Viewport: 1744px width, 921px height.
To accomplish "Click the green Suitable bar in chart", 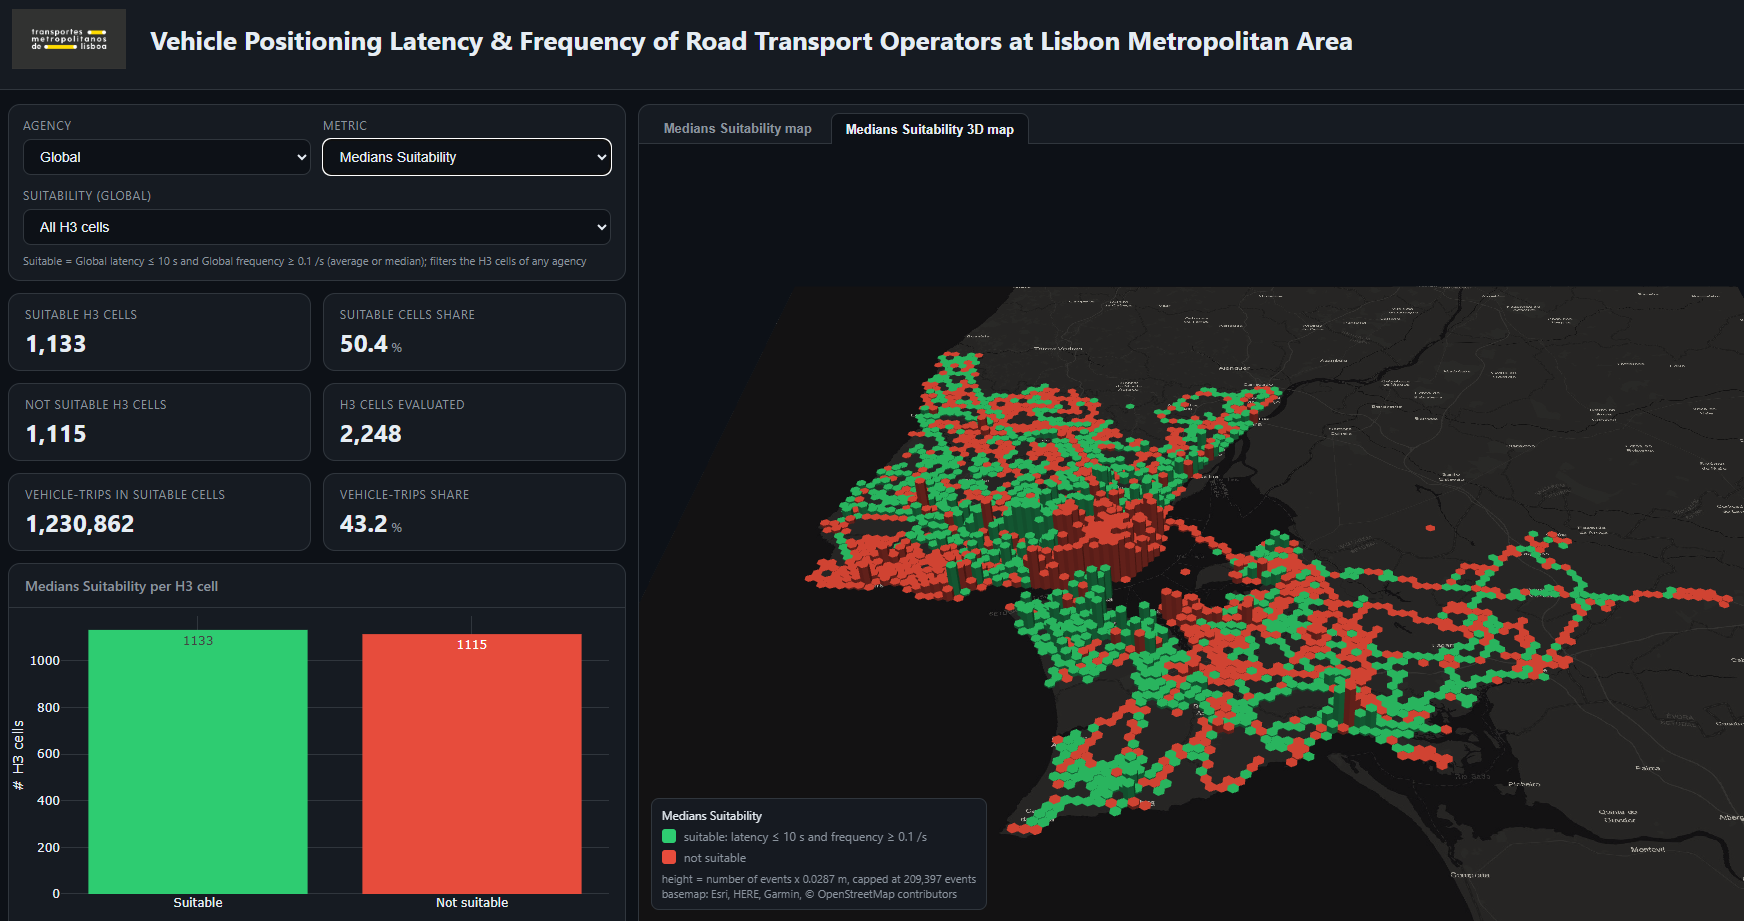I will 198,762.
